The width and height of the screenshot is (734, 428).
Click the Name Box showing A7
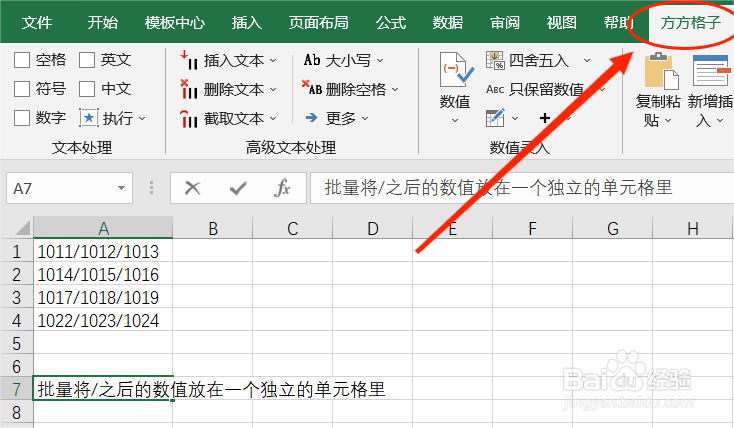pos(61,188)
